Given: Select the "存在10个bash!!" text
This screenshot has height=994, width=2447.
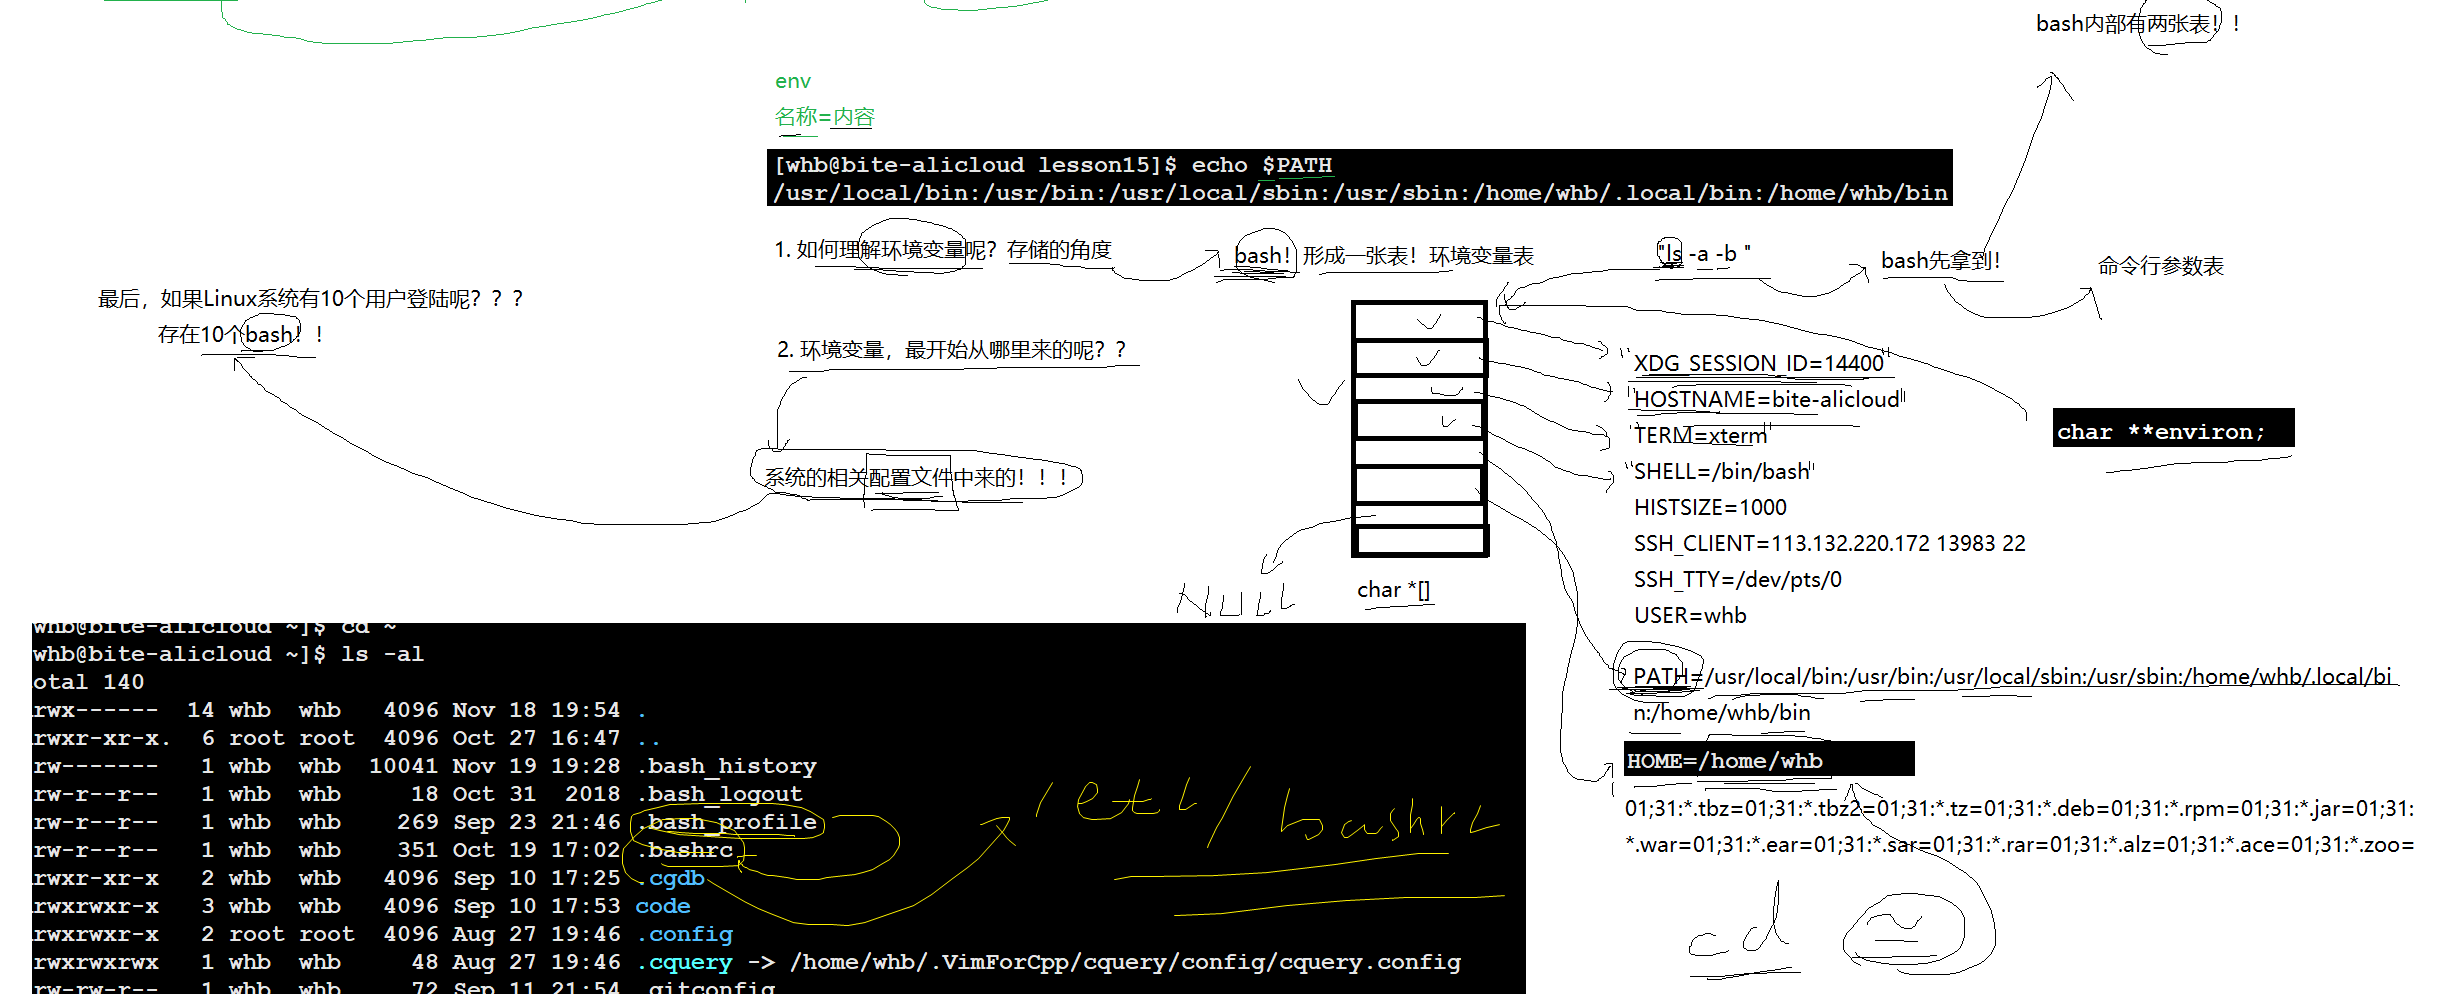Looking at the screenshot, I should (x=240, y=334).
